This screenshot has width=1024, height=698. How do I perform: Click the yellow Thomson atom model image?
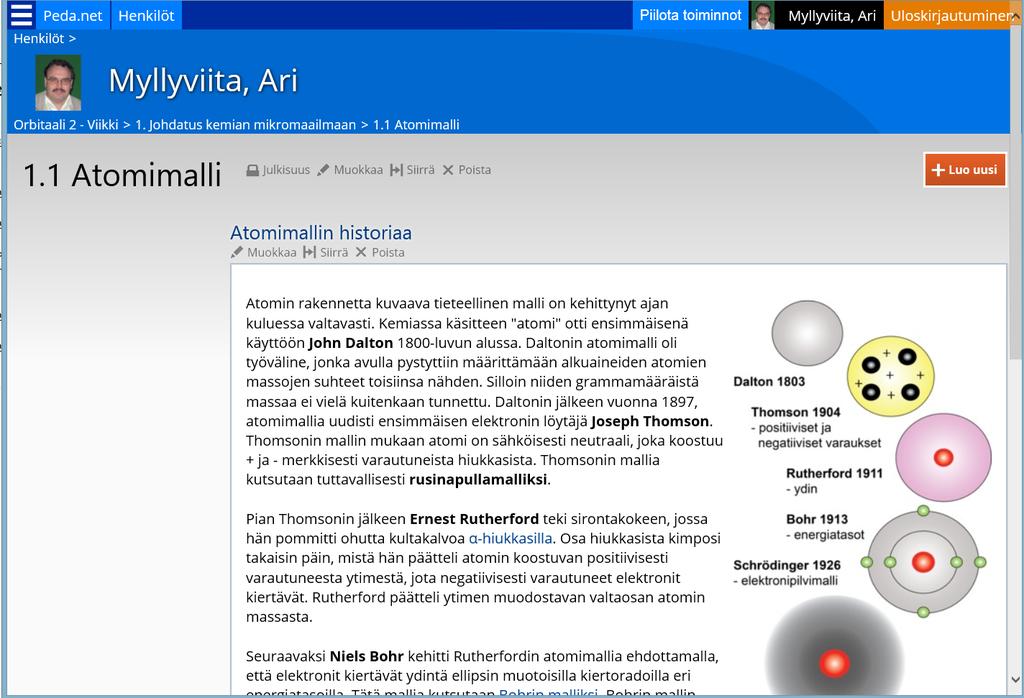tap(890, 376)
